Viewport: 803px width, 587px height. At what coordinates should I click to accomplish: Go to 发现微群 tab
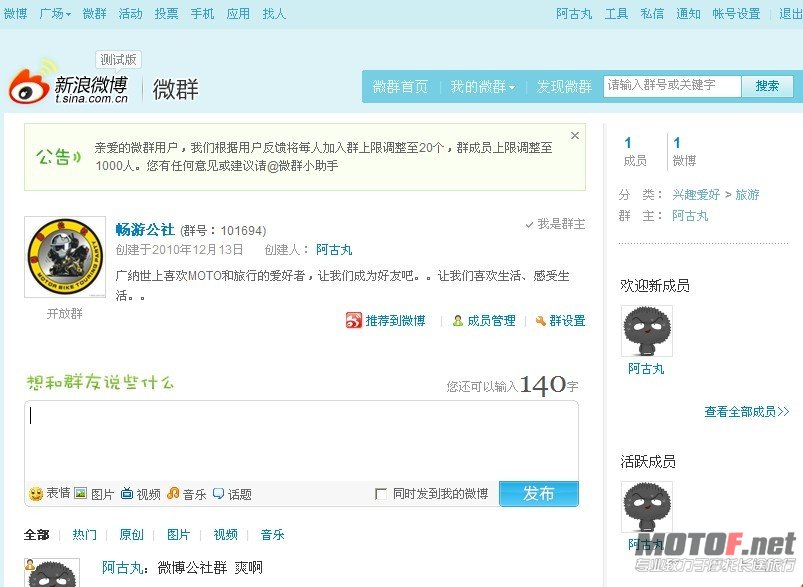point(564,87)
